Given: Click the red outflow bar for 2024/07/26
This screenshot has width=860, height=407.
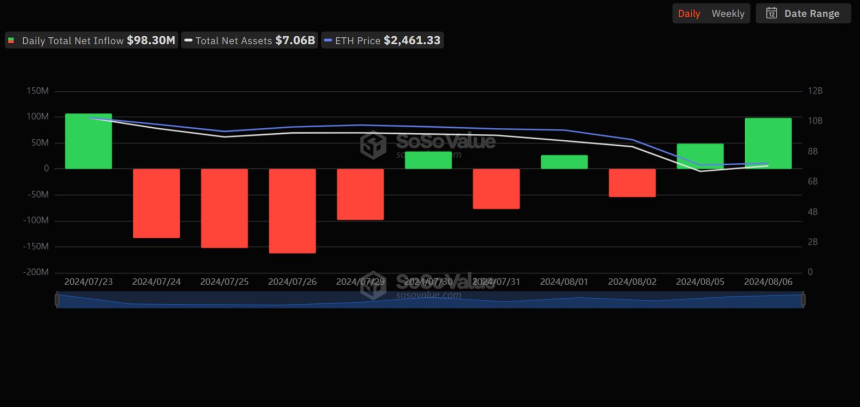Looking at the screenshot, I should click(x=292, y=211).
